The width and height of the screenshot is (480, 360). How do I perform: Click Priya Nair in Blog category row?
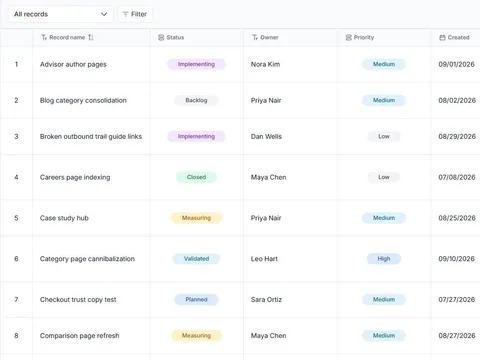pos(266,100)
